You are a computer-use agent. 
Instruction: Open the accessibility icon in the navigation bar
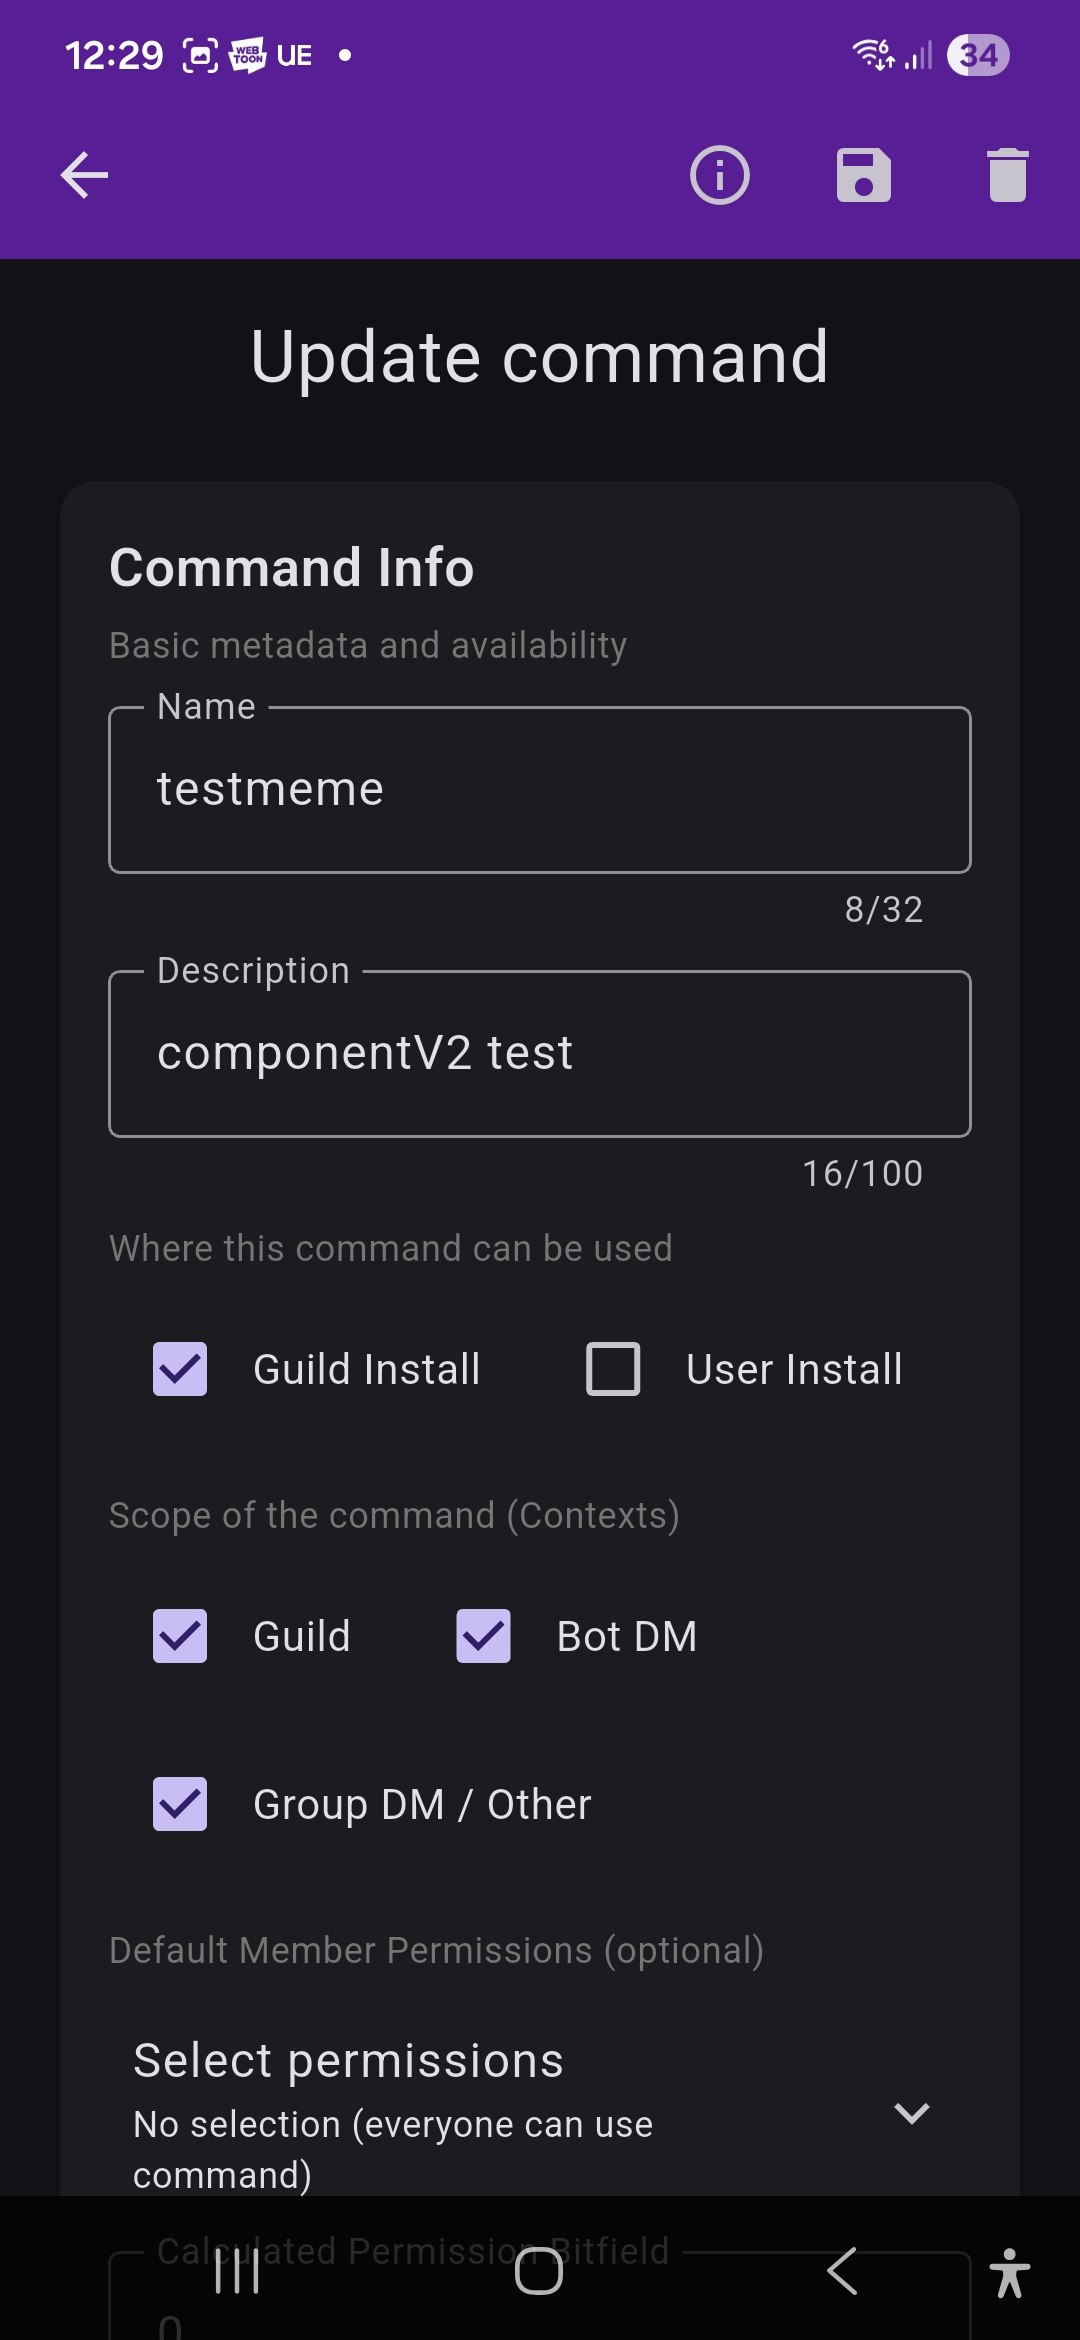1010,2270
